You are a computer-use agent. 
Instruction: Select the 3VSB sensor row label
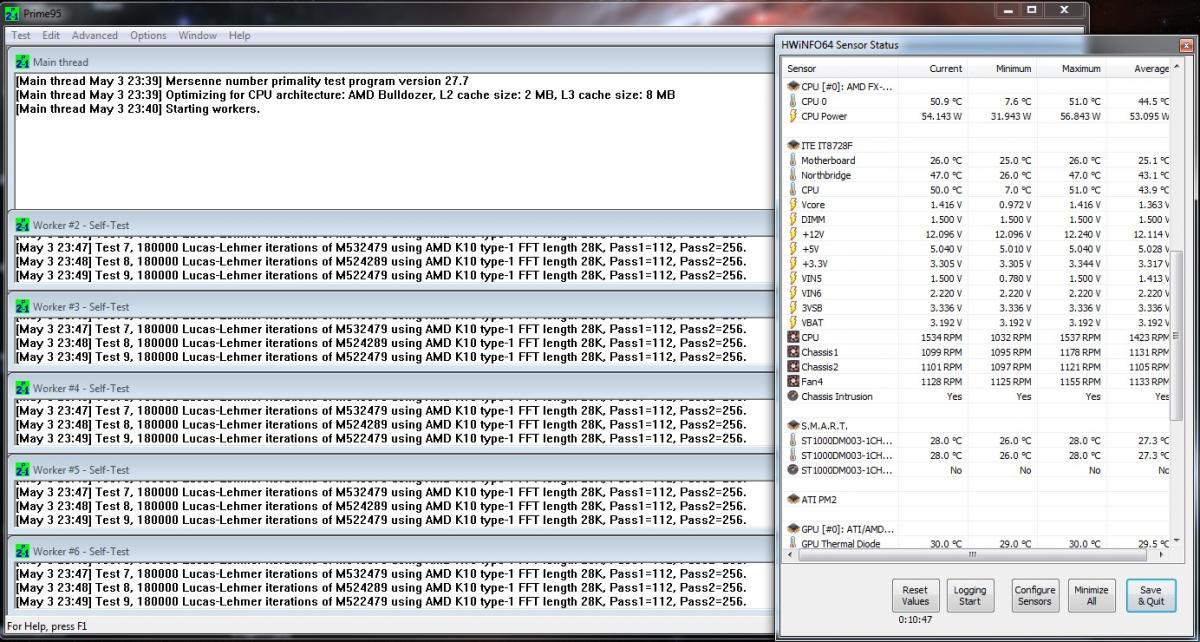tap(813, 308)
